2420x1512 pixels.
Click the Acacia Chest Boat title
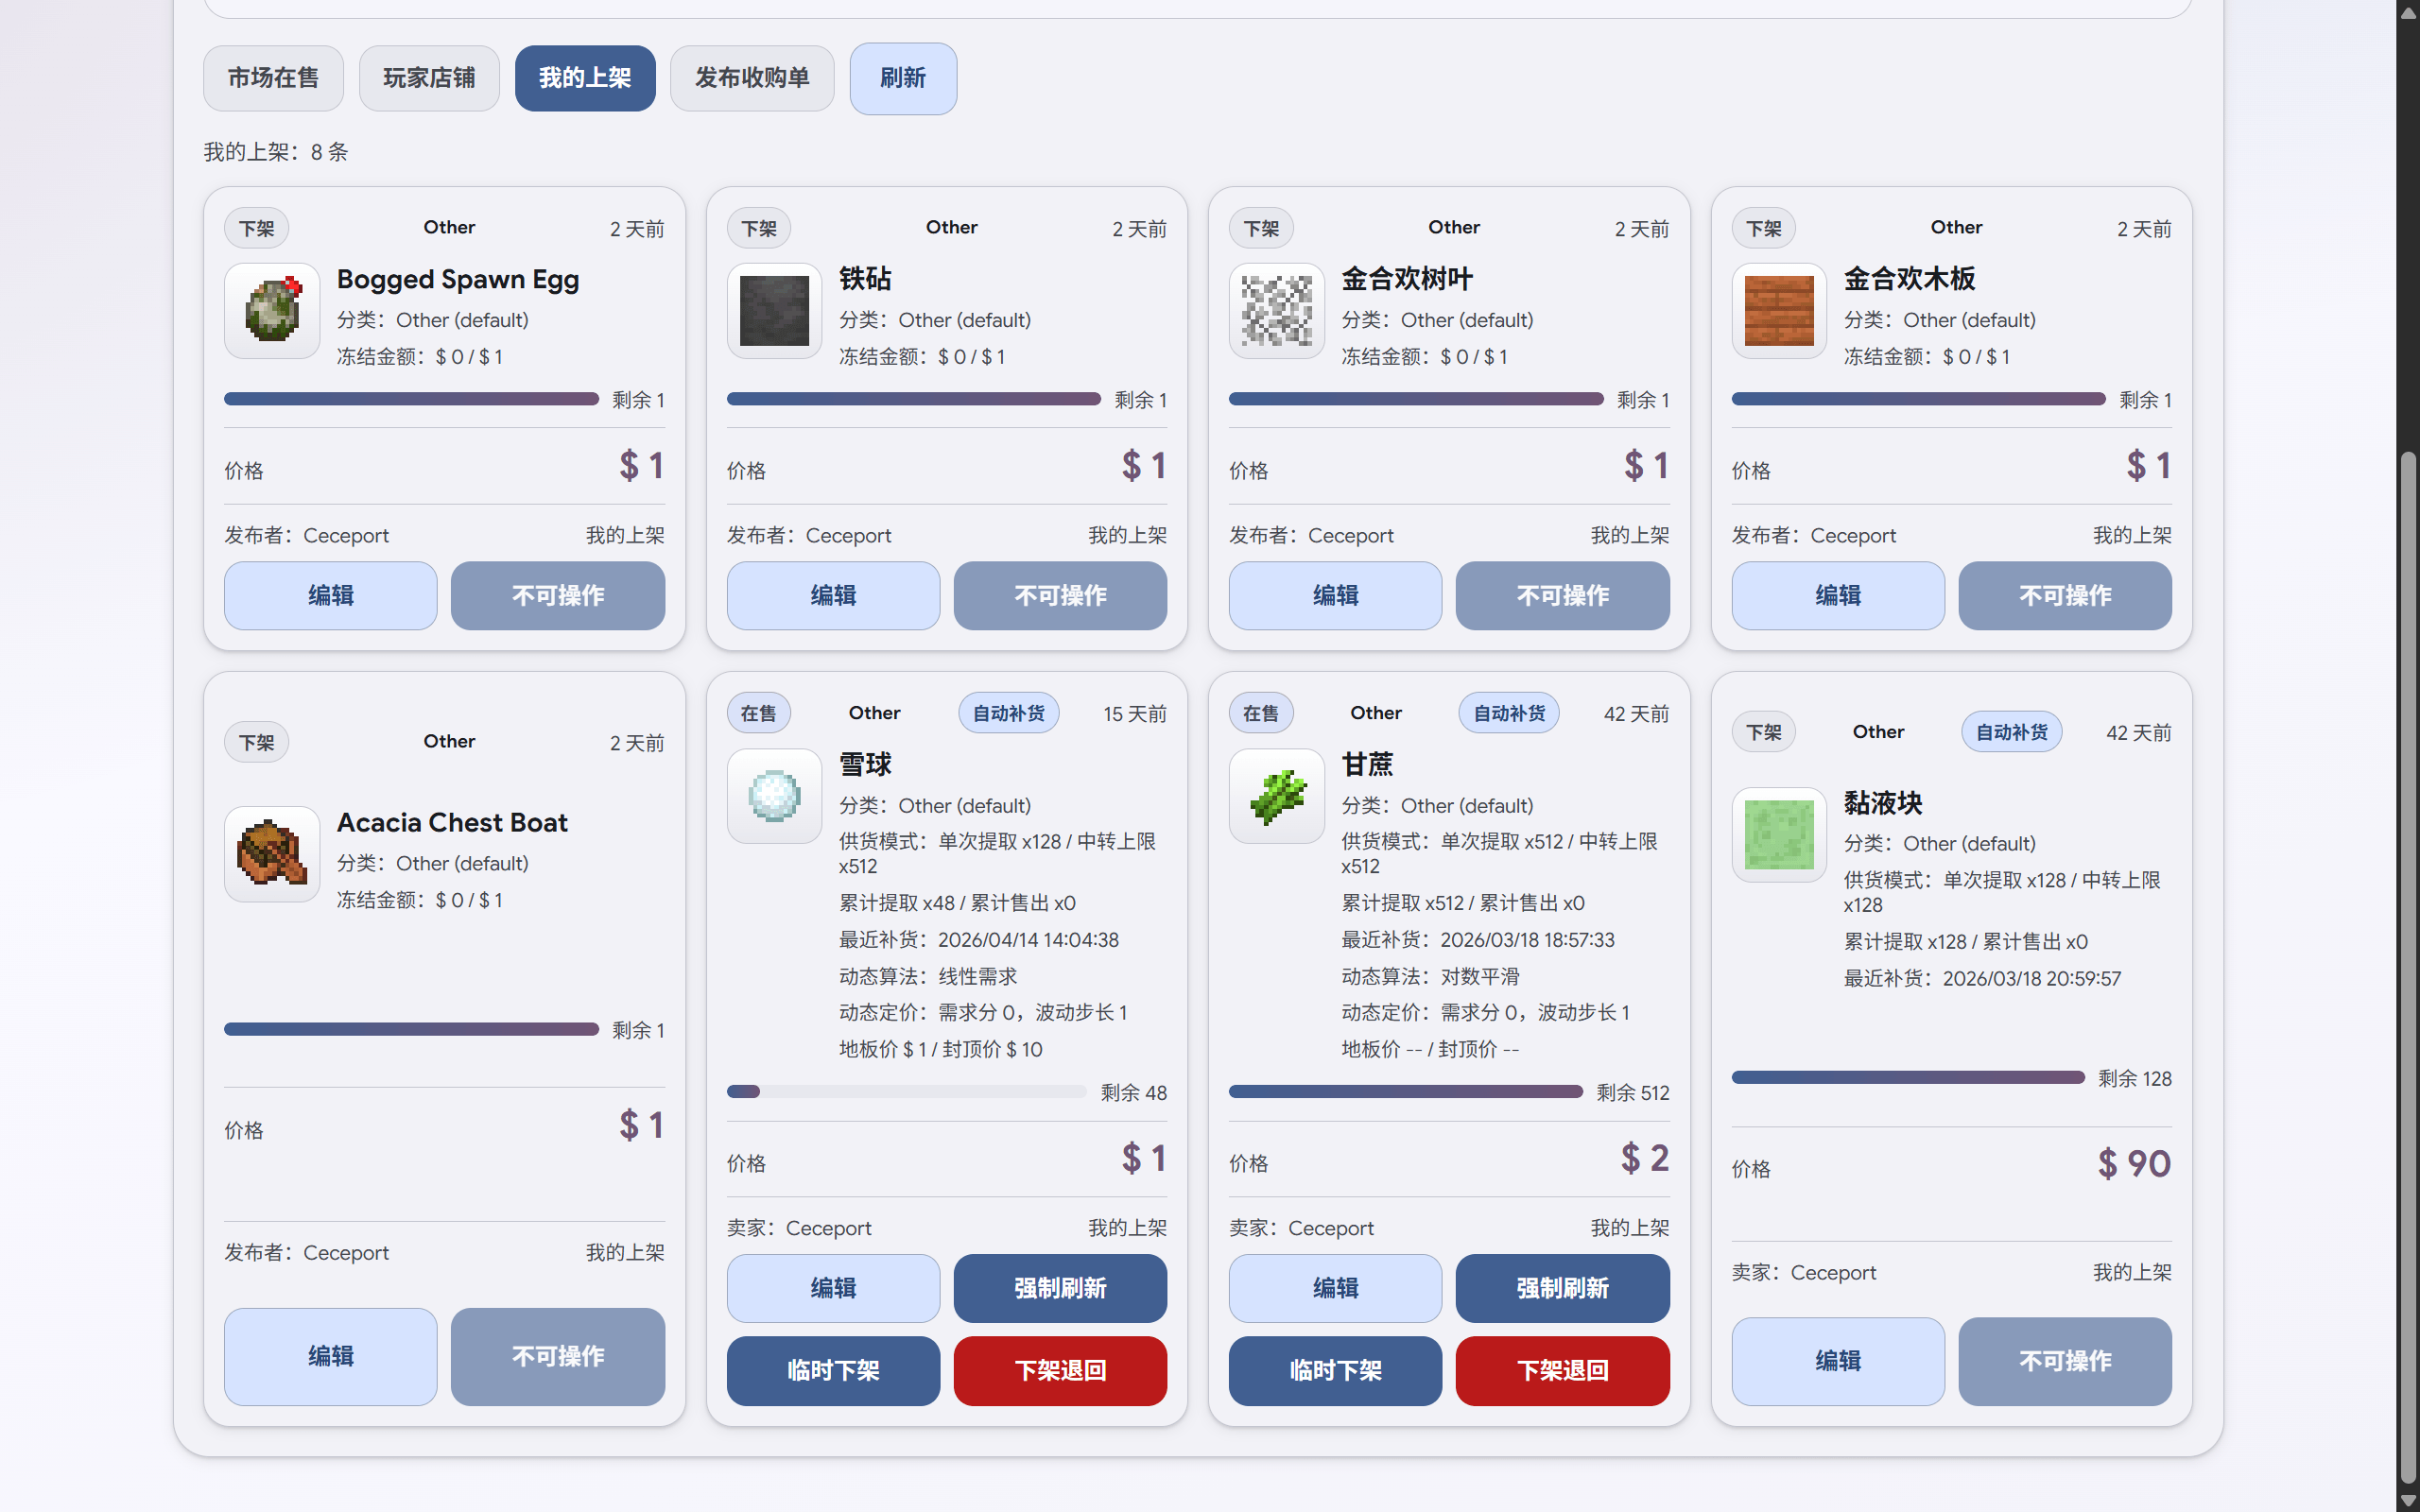coord(452,823)
